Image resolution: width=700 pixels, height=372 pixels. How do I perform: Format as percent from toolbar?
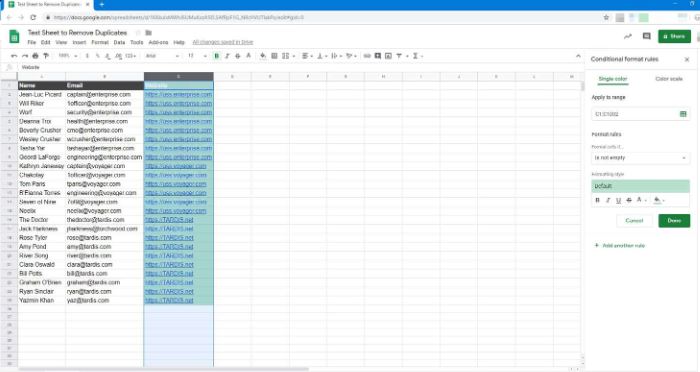pyautogui.click(x=98, y=56)
